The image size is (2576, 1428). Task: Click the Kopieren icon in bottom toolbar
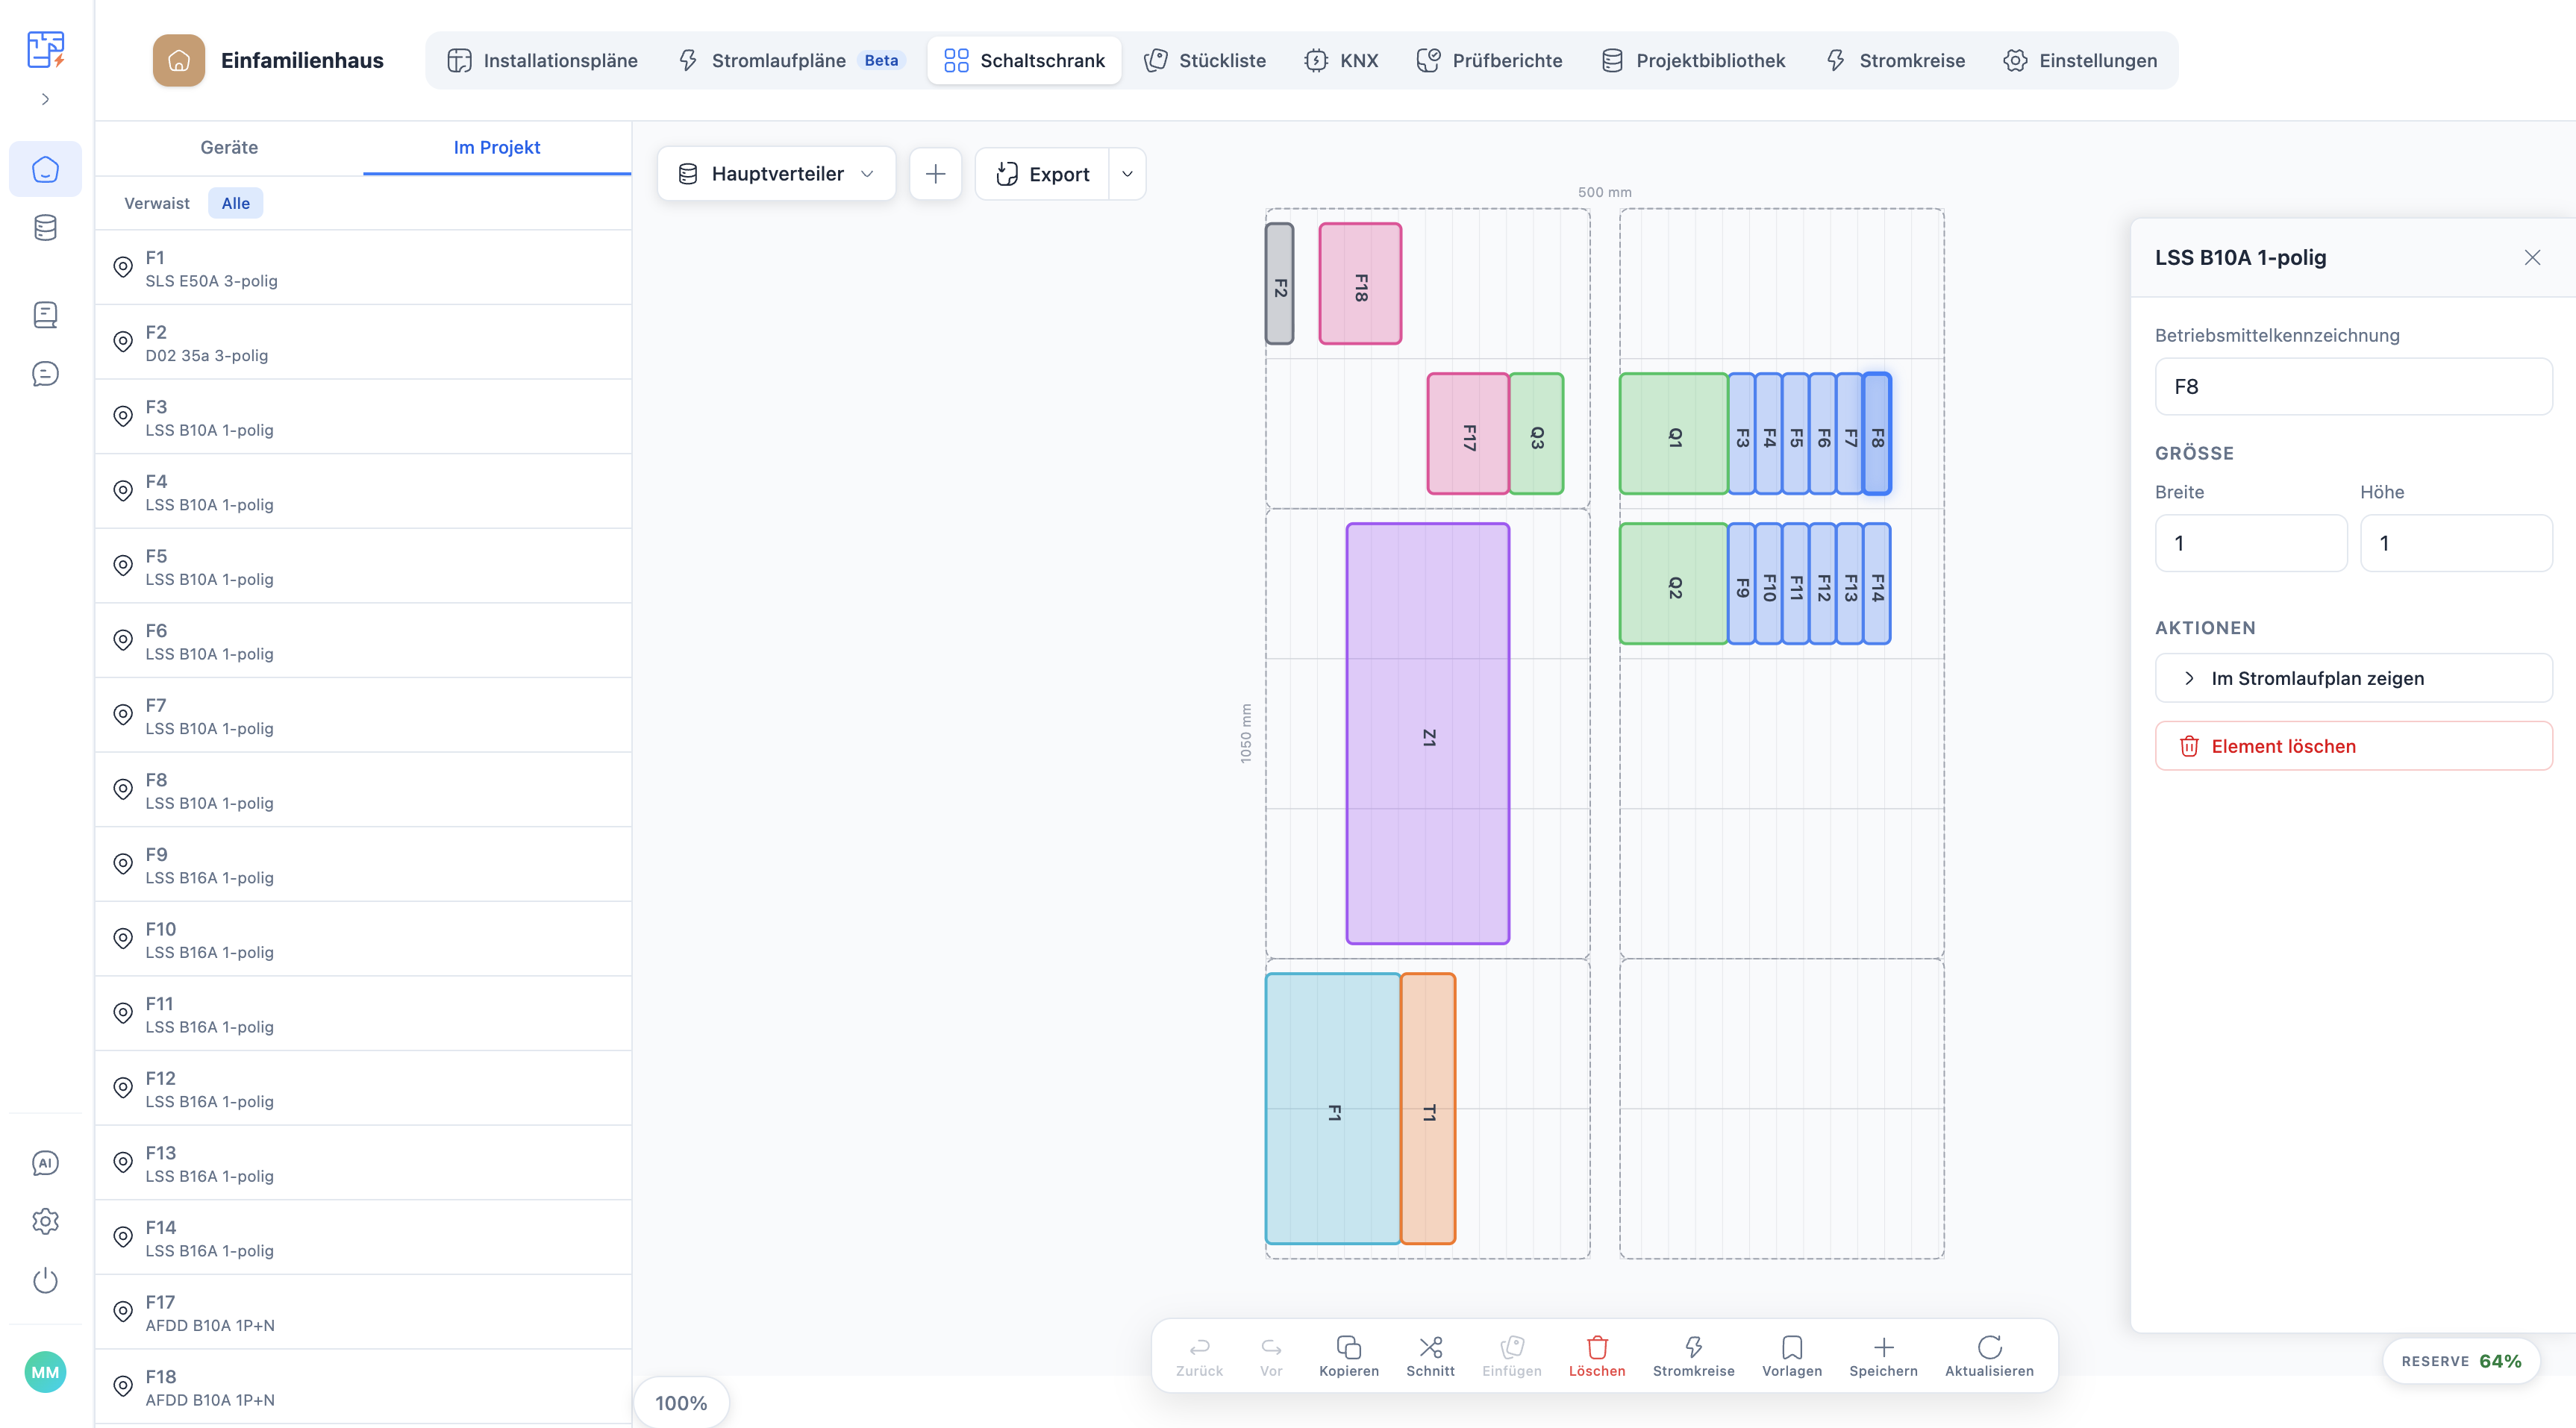click(1348, 1346)
